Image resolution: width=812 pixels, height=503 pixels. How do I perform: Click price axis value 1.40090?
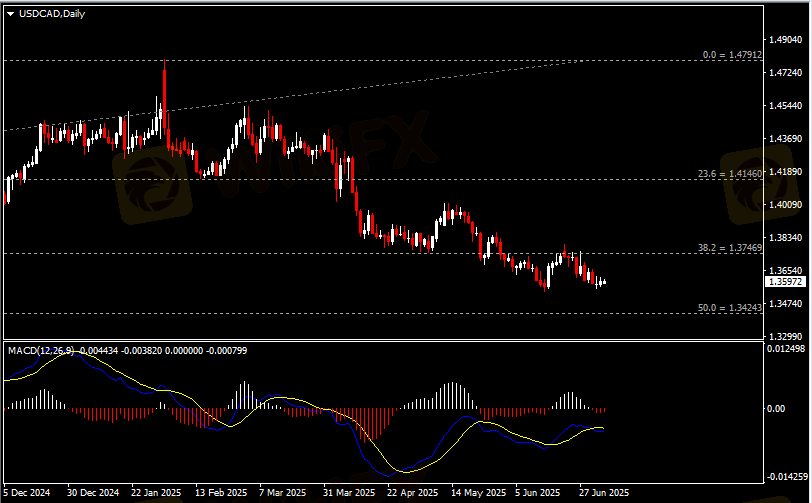tap(785, 205)
